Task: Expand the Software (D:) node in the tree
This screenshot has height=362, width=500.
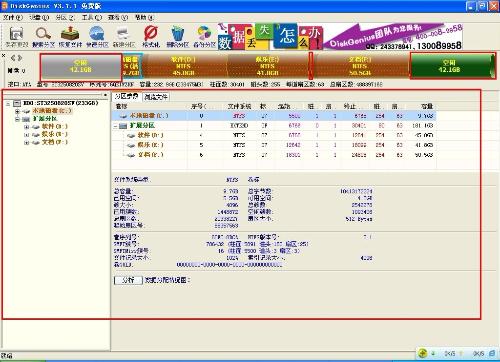Action: [x=26, y=127]
